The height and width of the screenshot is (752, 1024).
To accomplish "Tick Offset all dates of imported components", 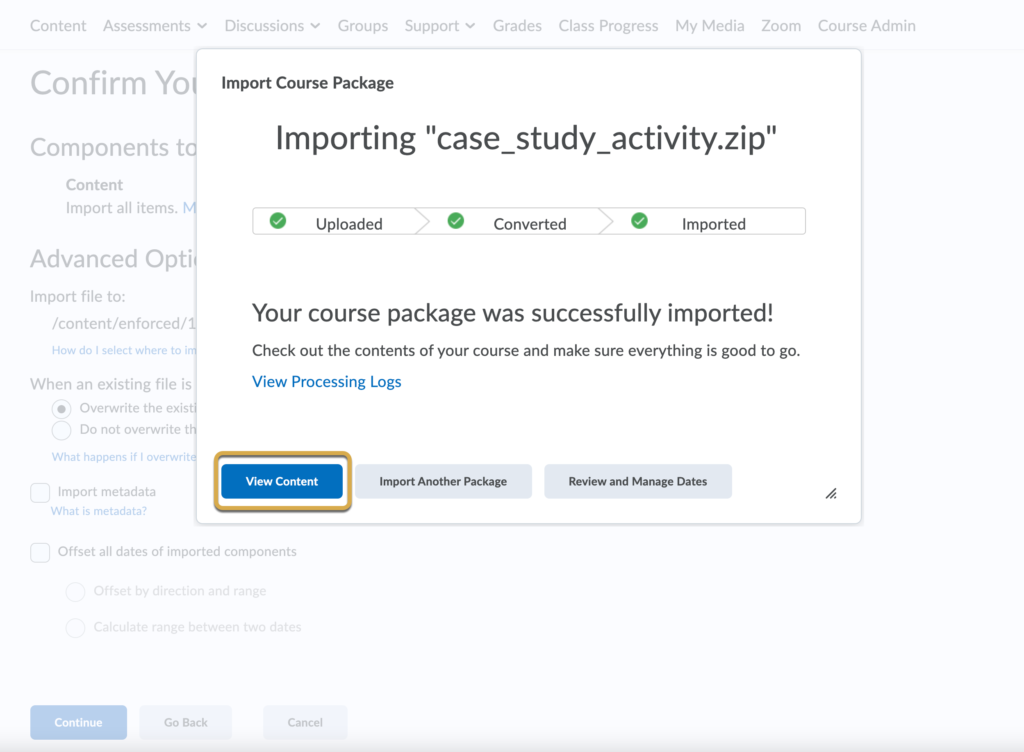I will 40,552.
